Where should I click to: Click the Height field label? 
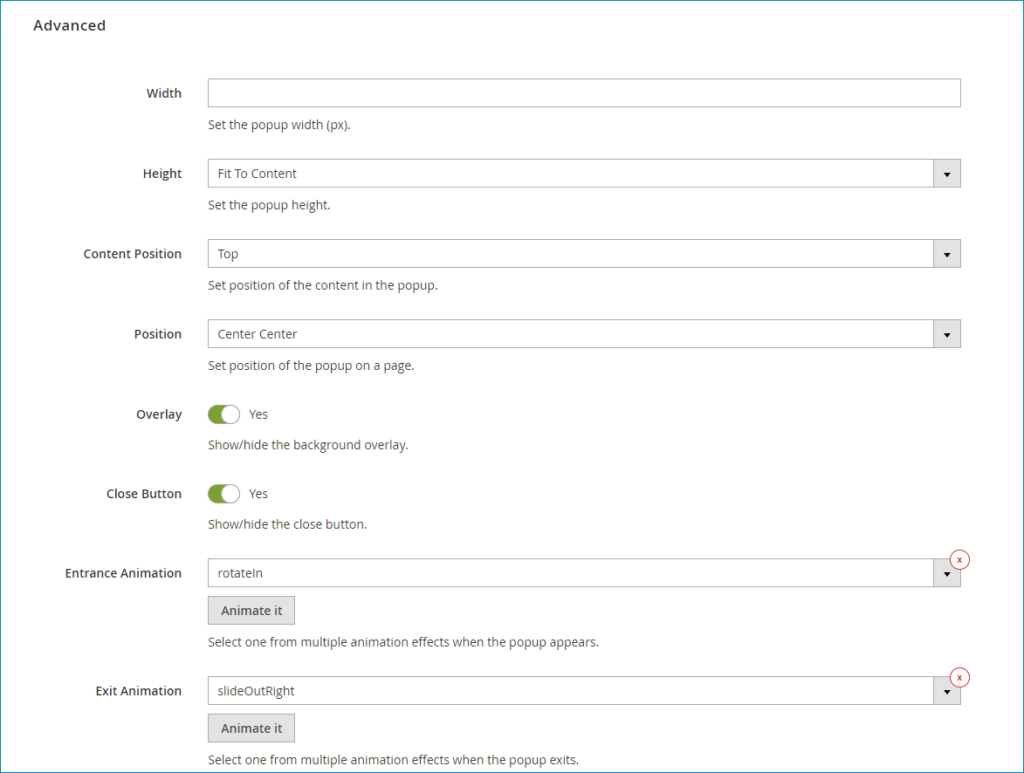163,174
